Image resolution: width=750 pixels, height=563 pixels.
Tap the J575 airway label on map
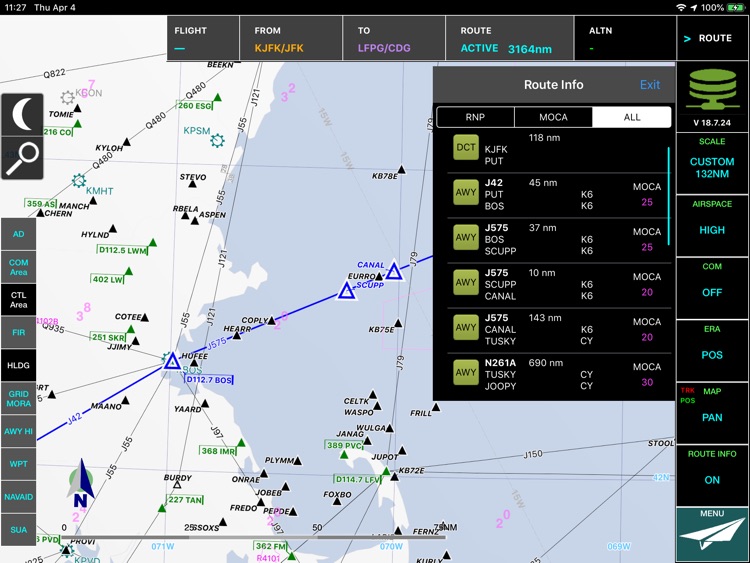point(217,343)
